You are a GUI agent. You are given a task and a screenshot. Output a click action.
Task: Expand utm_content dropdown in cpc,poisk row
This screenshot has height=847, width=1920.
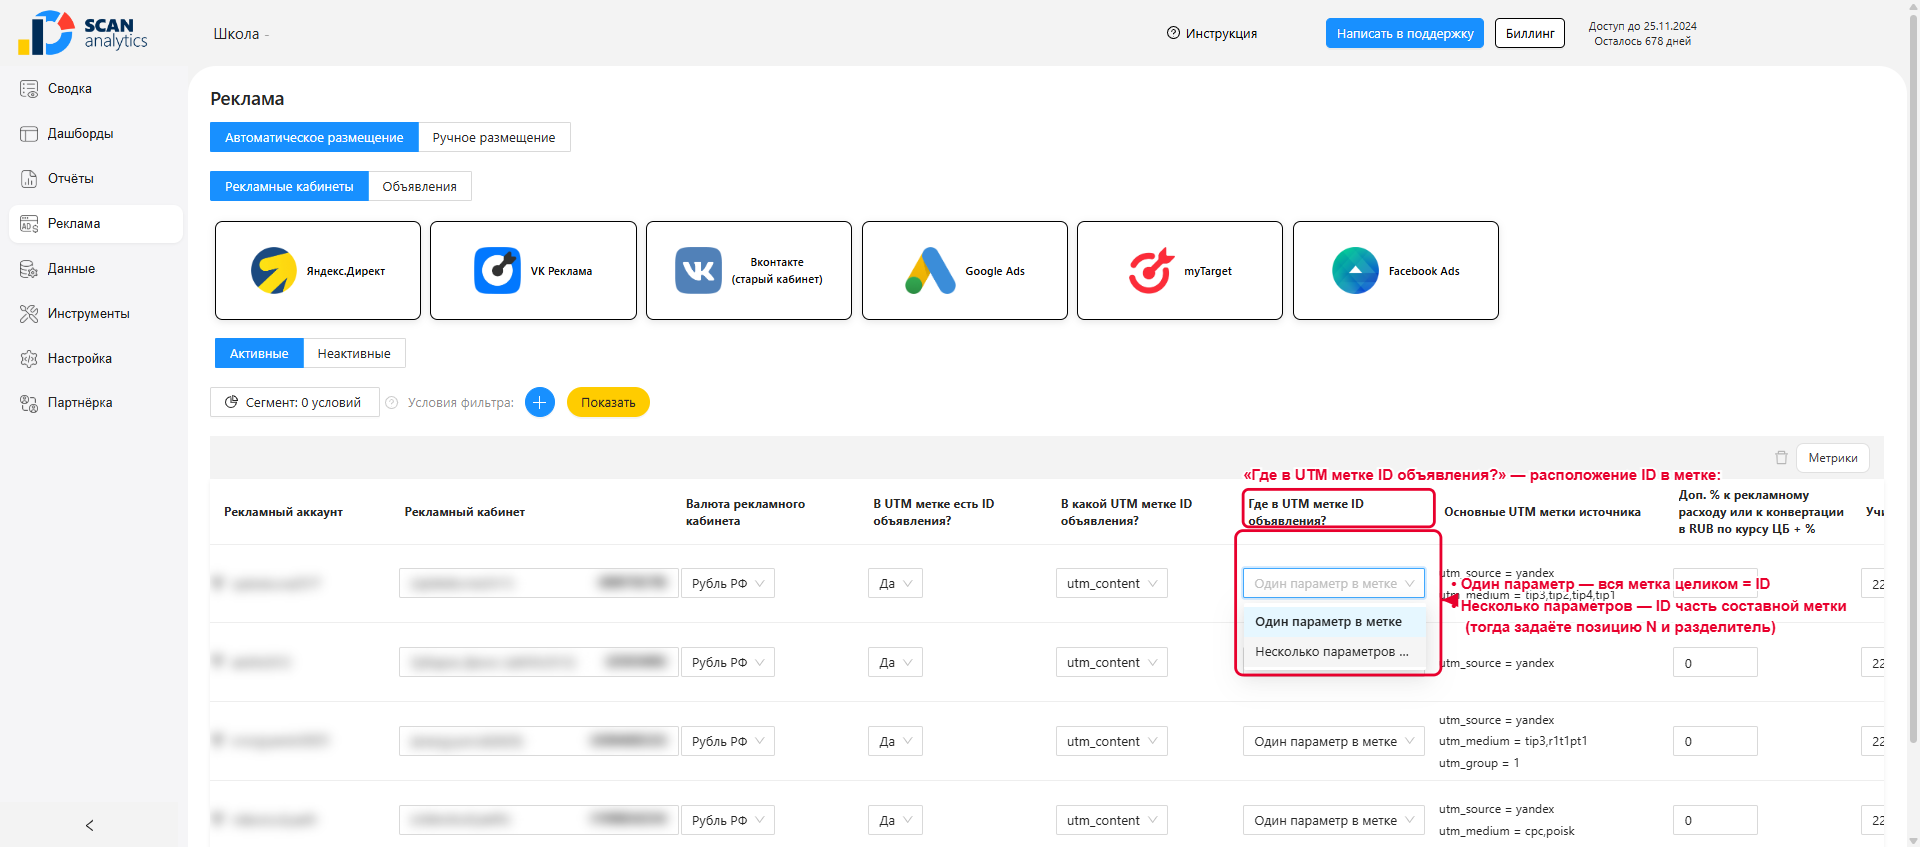click(1111, 820)
